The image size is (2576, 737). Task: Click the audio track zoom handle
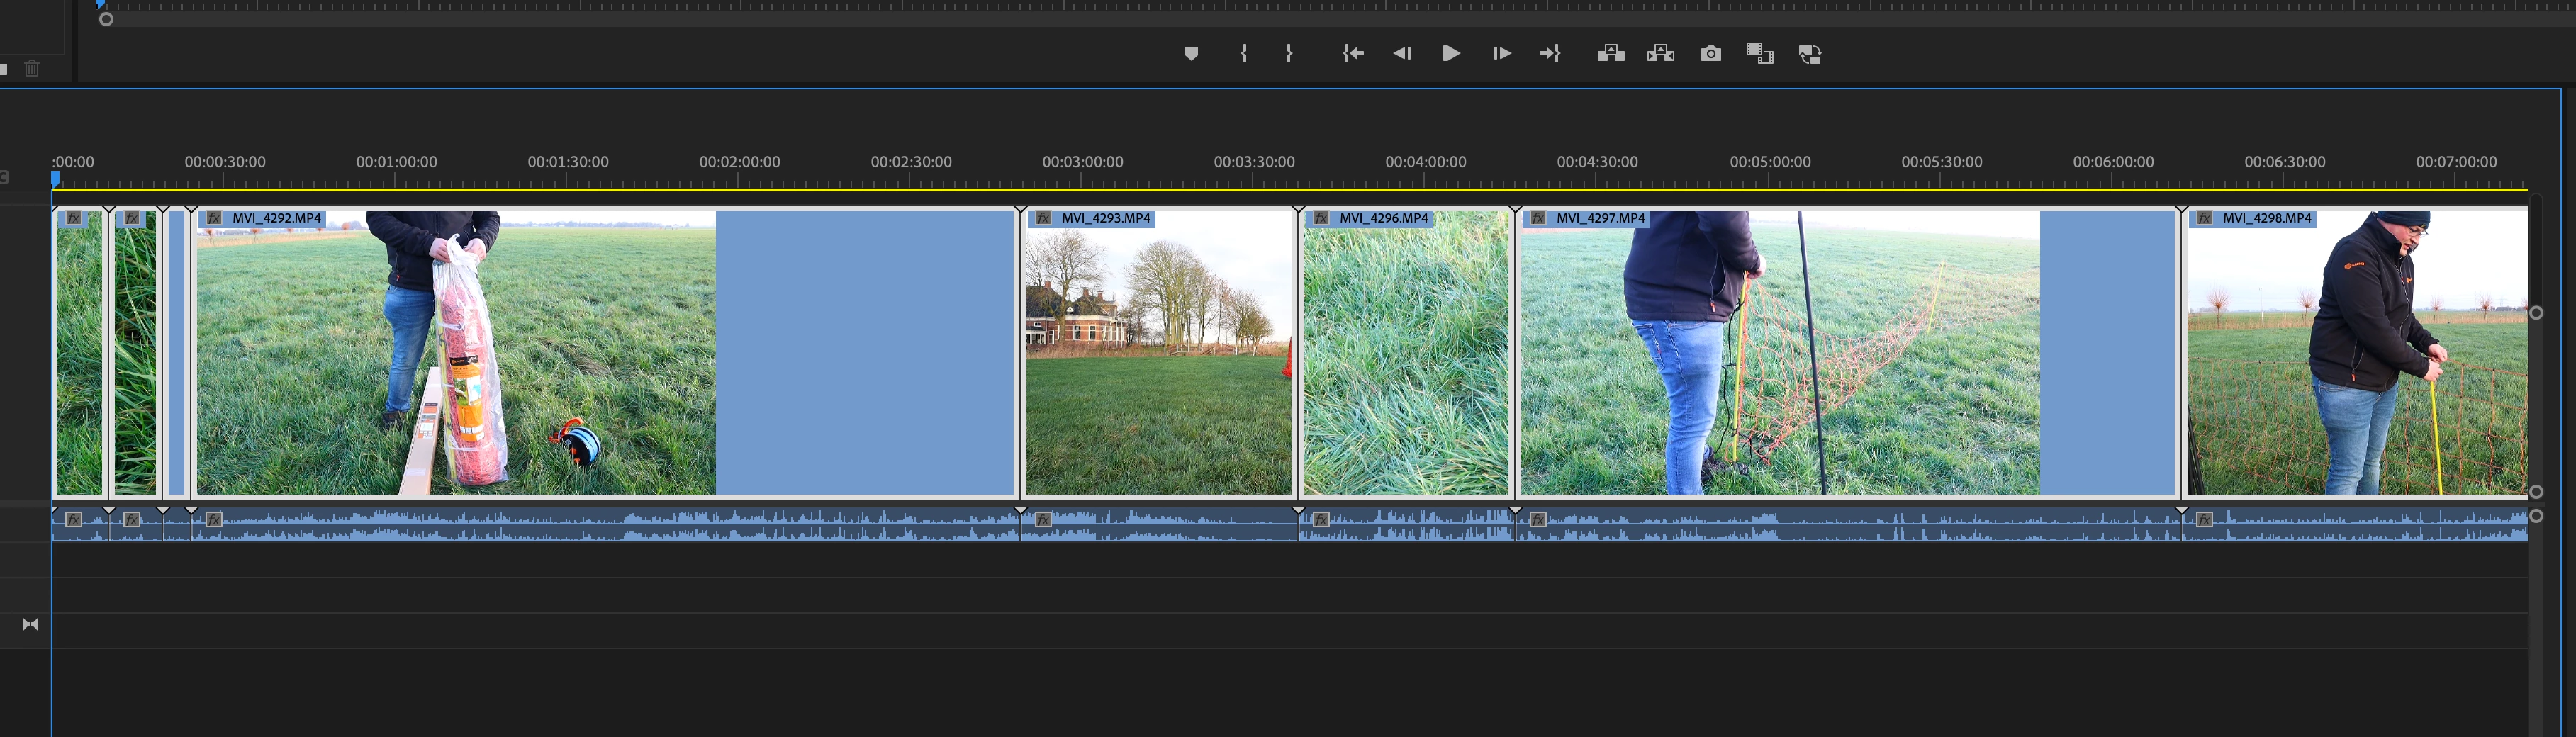pyautogui.click(x=2536, y=516)
